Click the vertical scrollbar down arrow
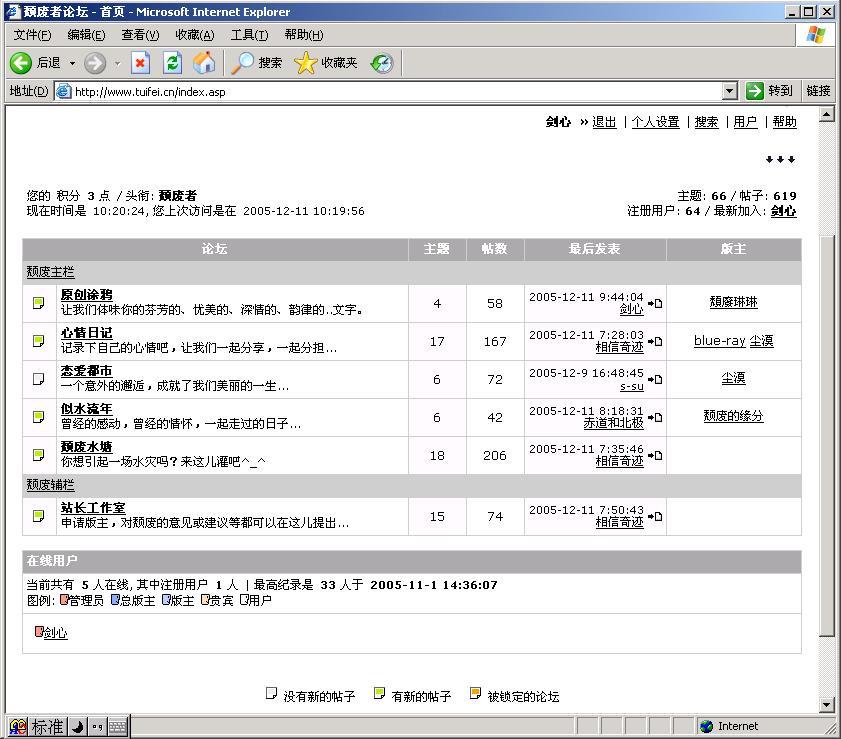The width and height of the screenshot is (841, 739). tap(827, 704)
